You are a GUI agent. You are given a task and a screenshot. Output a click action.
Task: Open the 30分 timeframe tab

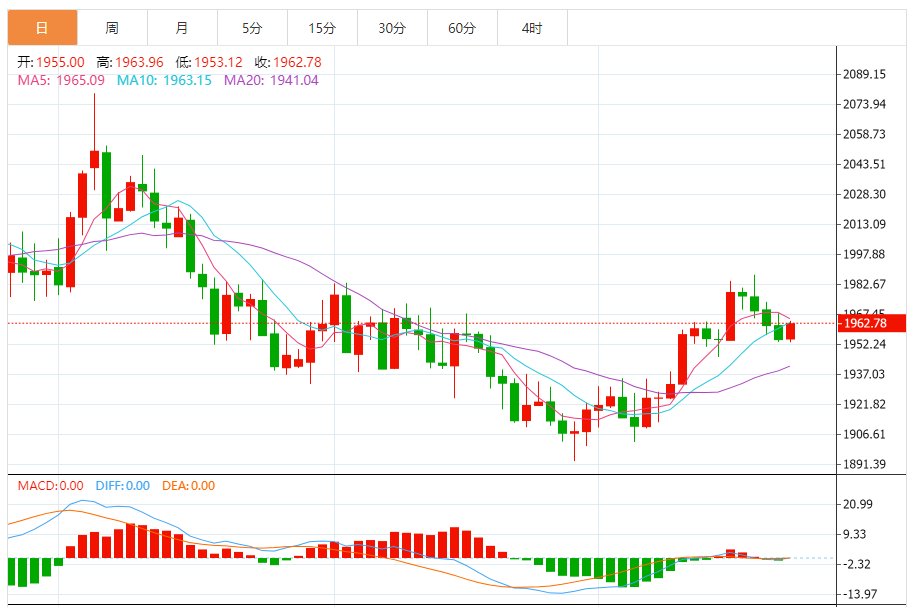pos(392,27)
